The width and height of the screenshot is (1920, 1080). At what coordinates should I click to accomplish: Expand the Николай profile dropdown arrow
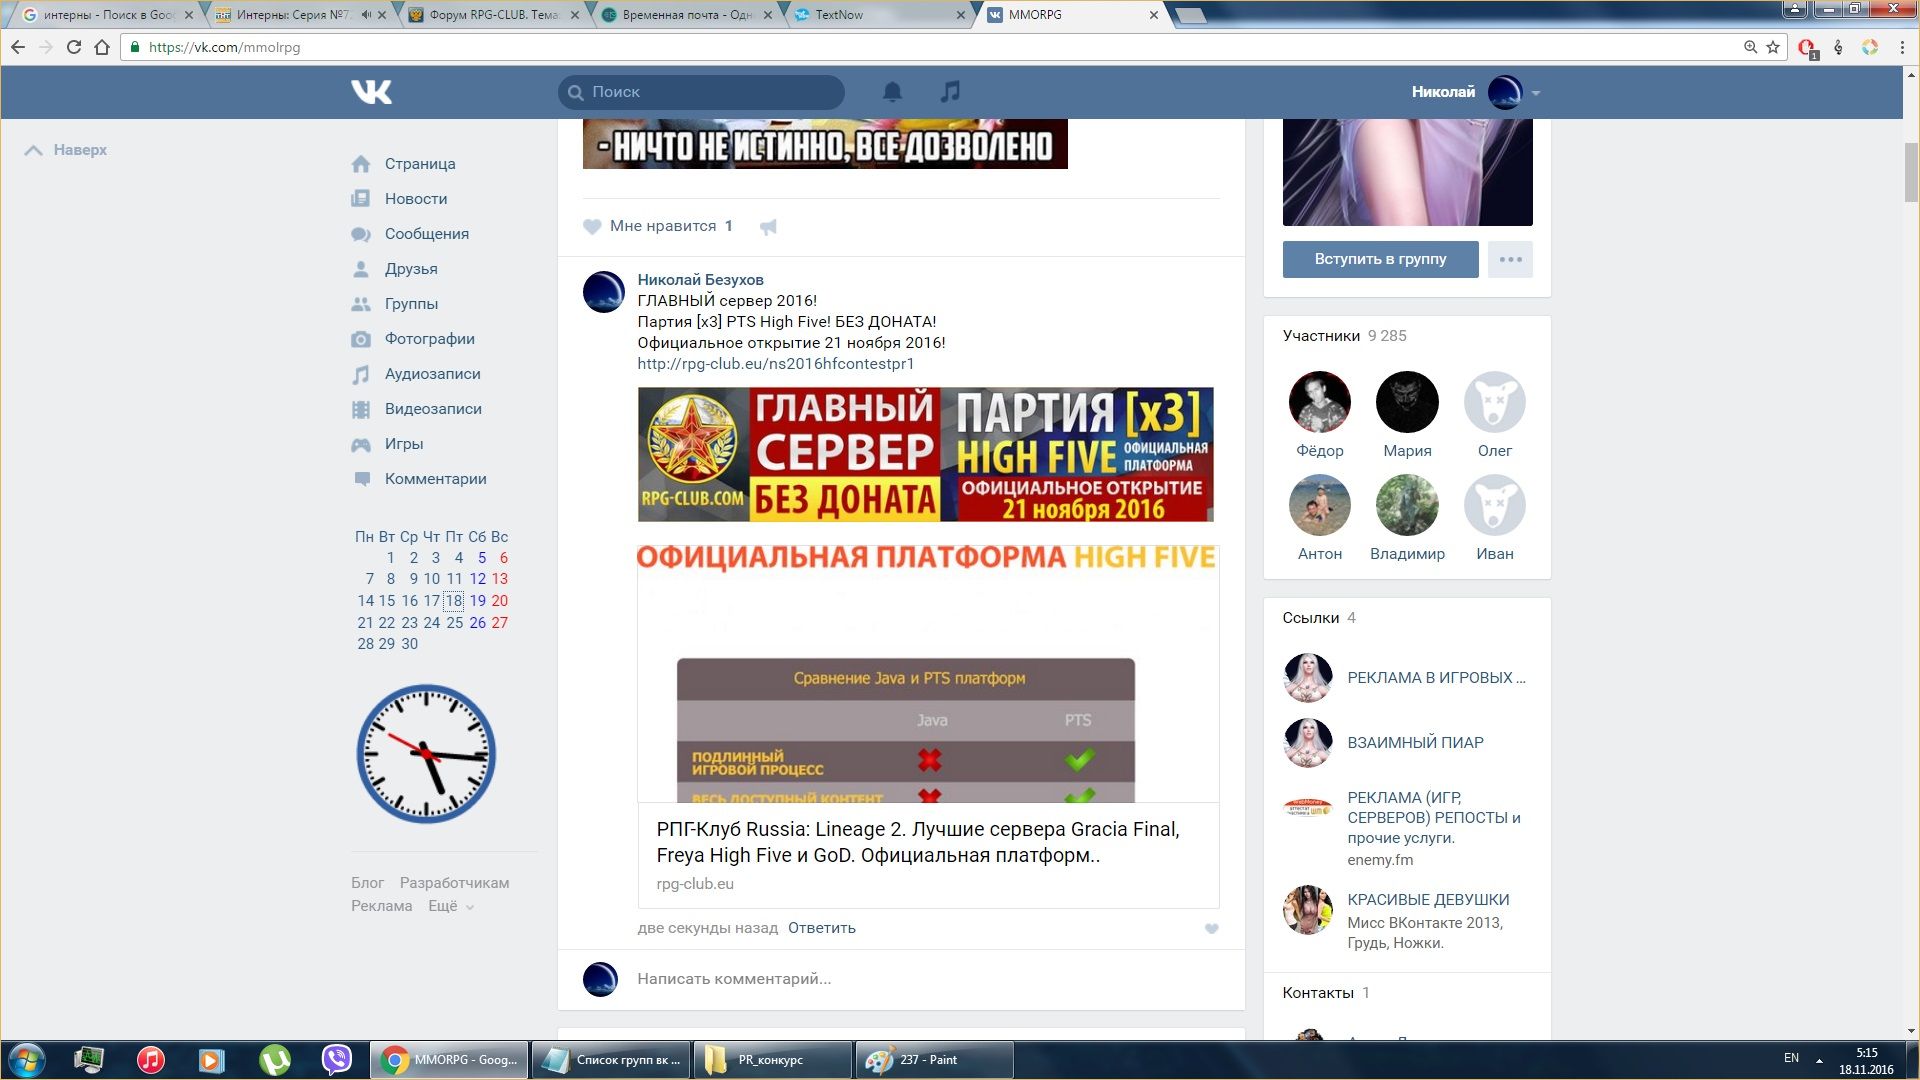coord(1536,93)
